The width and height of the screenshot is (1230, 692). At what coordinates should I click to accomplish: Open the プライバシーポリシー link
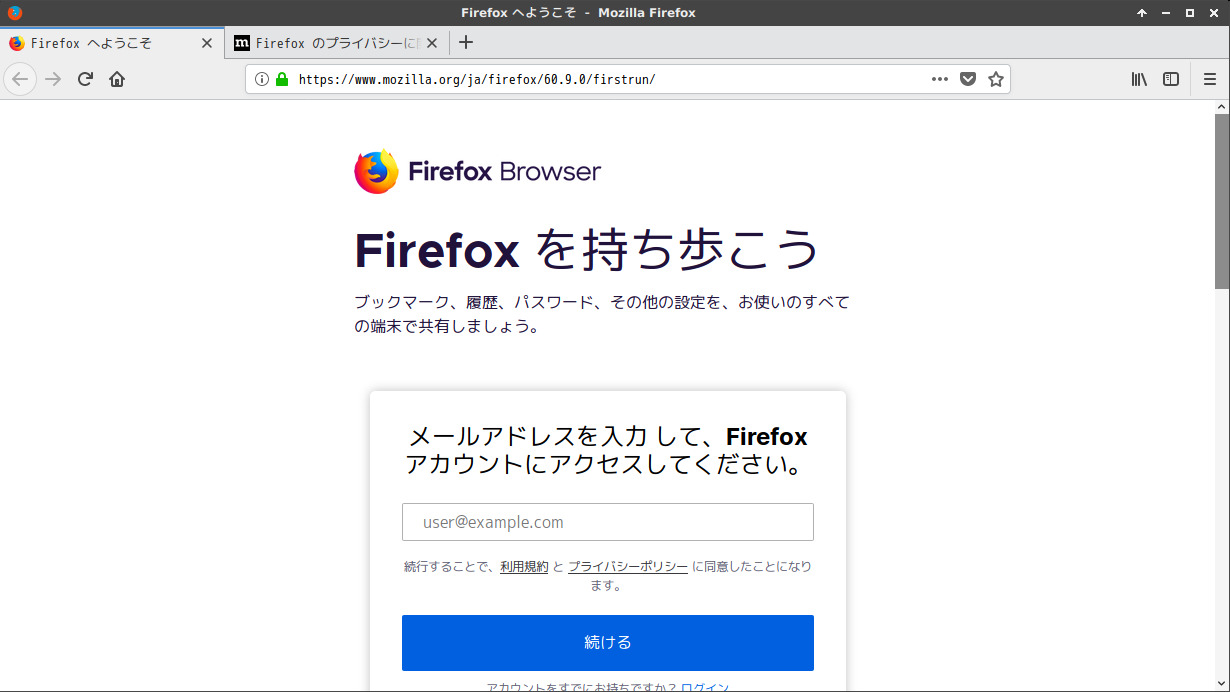(628, 566)
